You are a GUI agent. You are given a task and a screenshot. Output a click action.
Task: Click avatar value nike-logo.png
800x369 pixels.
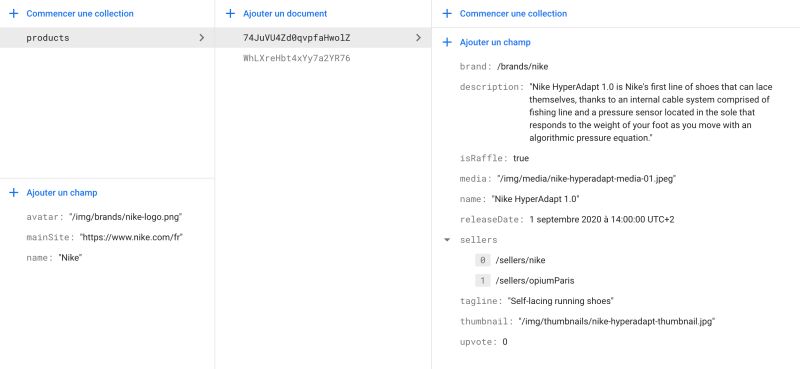pyautogui.click(x=126, y=217)
